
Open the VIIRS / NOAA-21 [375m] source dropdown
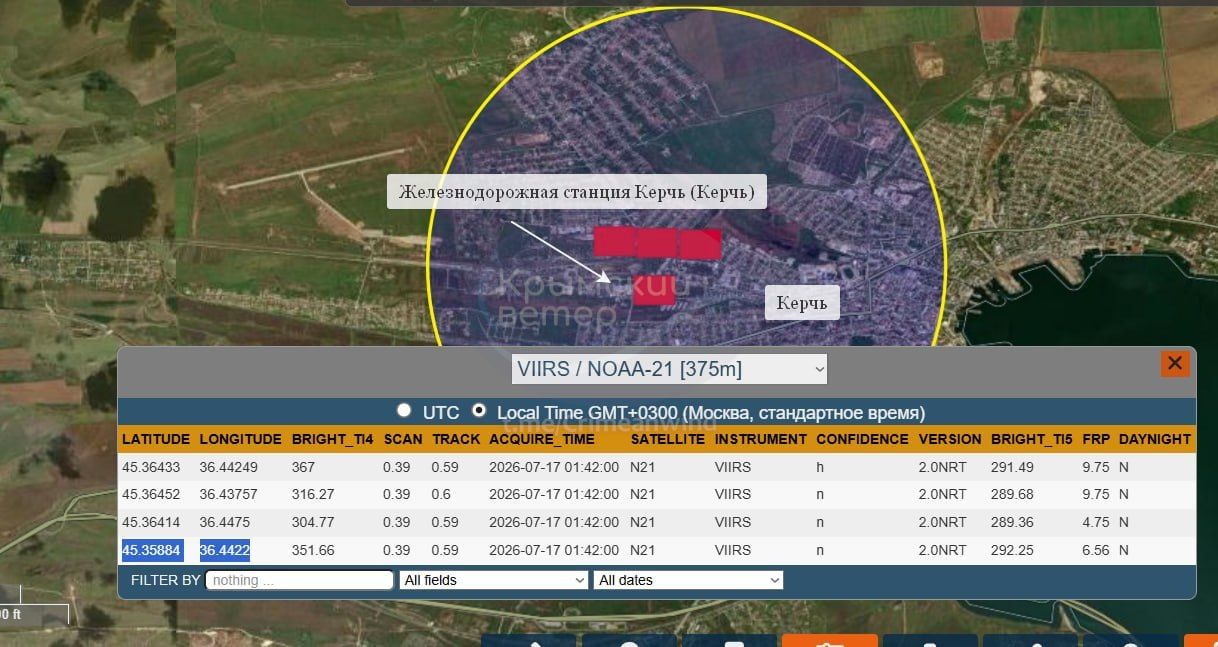click(670, 369)
